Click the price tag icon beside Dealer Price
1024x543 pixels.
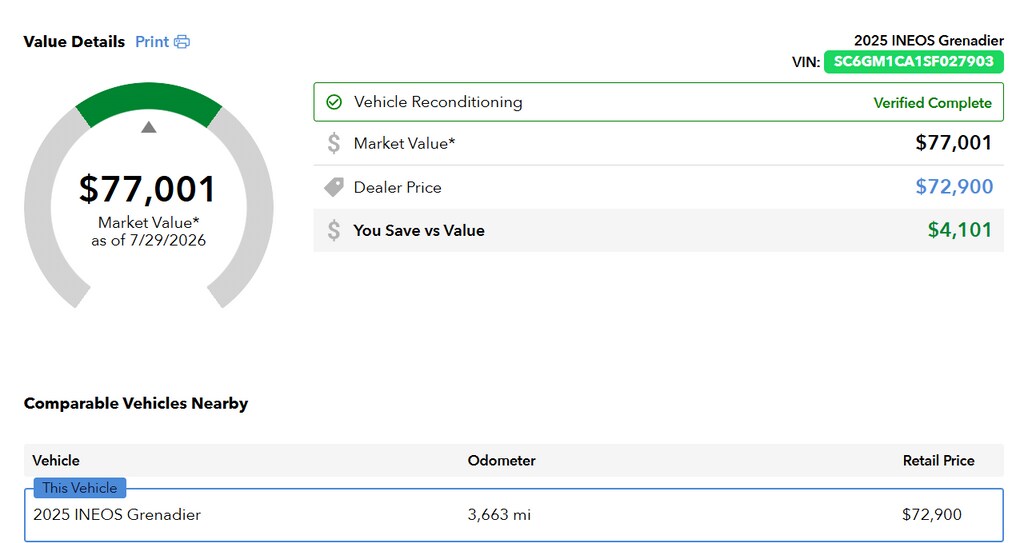point(334,188)
